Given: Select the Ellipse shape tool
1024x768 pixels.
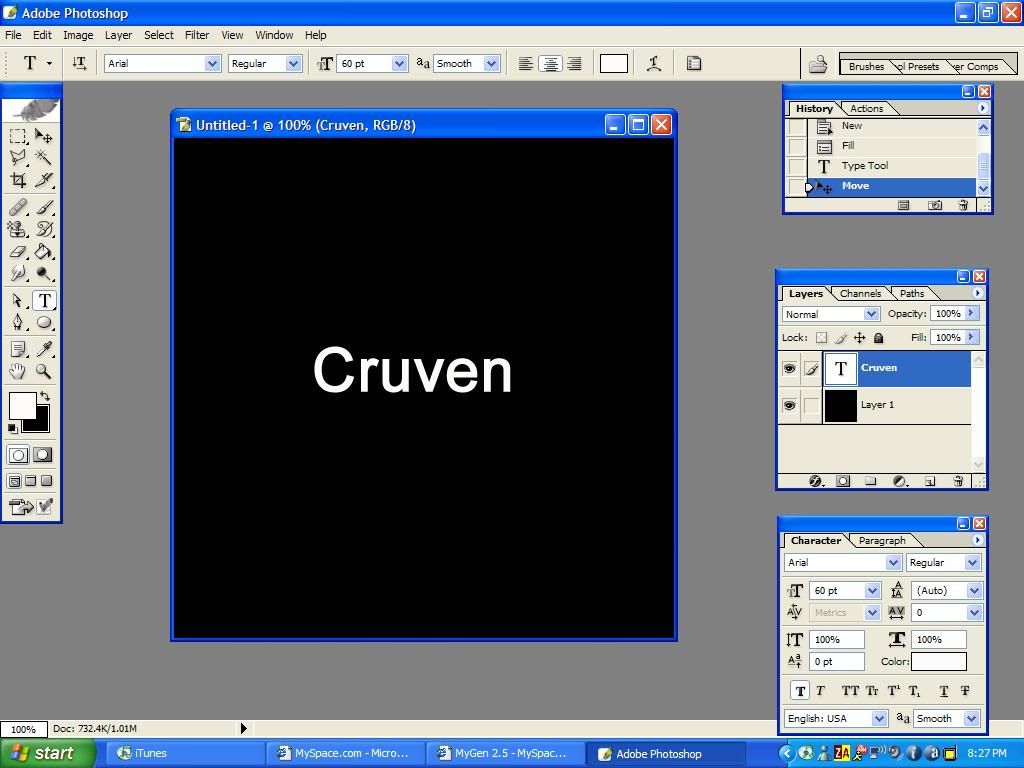Looking at the screenshot, I should click(44, 322).
